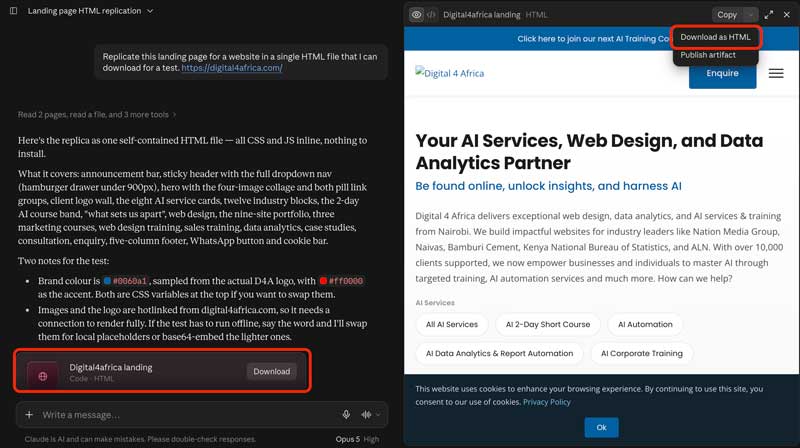This screenshot has height=448, width=800.
Task: Click the AI Training announcement bar link
Action: click(593, 39)
